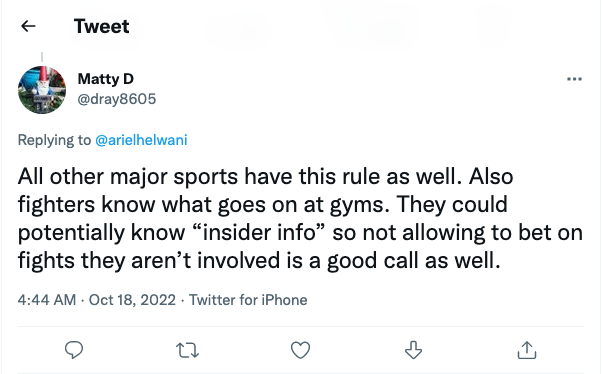Click the 4:44 AM timestamp
This screenshot has width=602, height=374.
(x=47, y=300)
